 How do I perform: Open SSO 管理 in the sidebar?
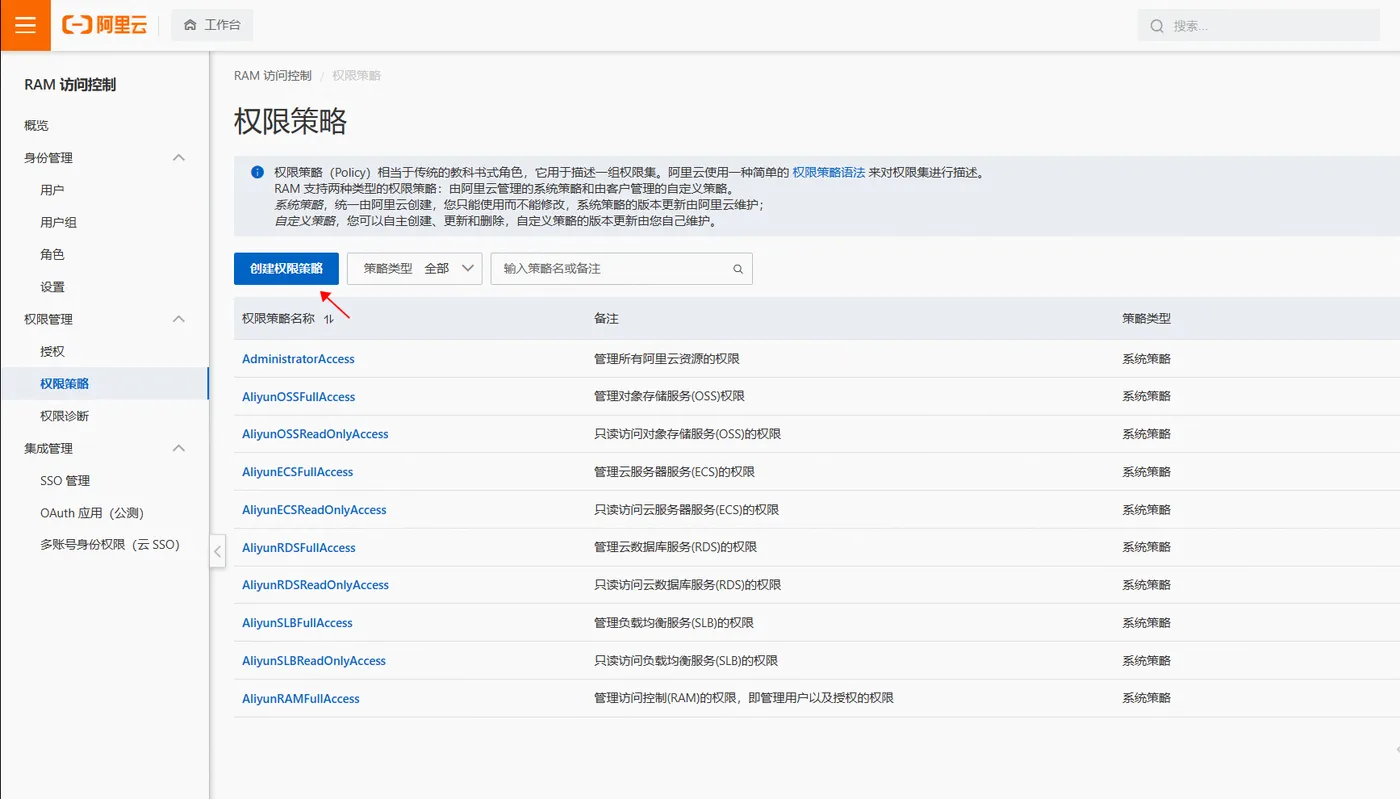click(x=65, y=481)
